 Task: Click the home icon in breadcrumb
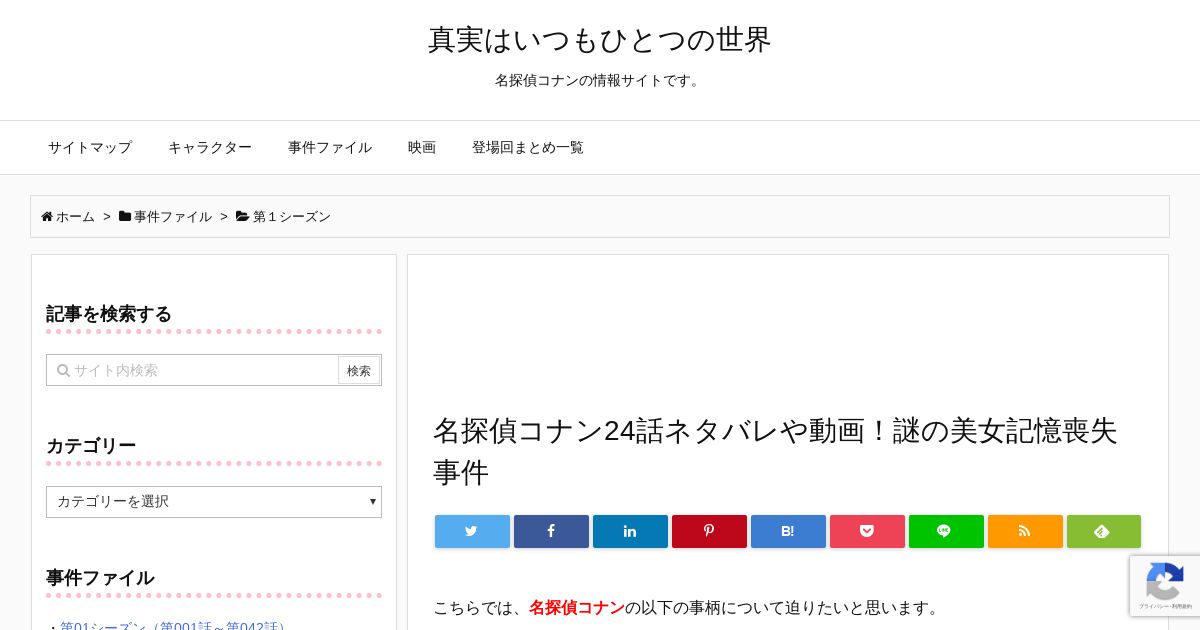(47, 216)
